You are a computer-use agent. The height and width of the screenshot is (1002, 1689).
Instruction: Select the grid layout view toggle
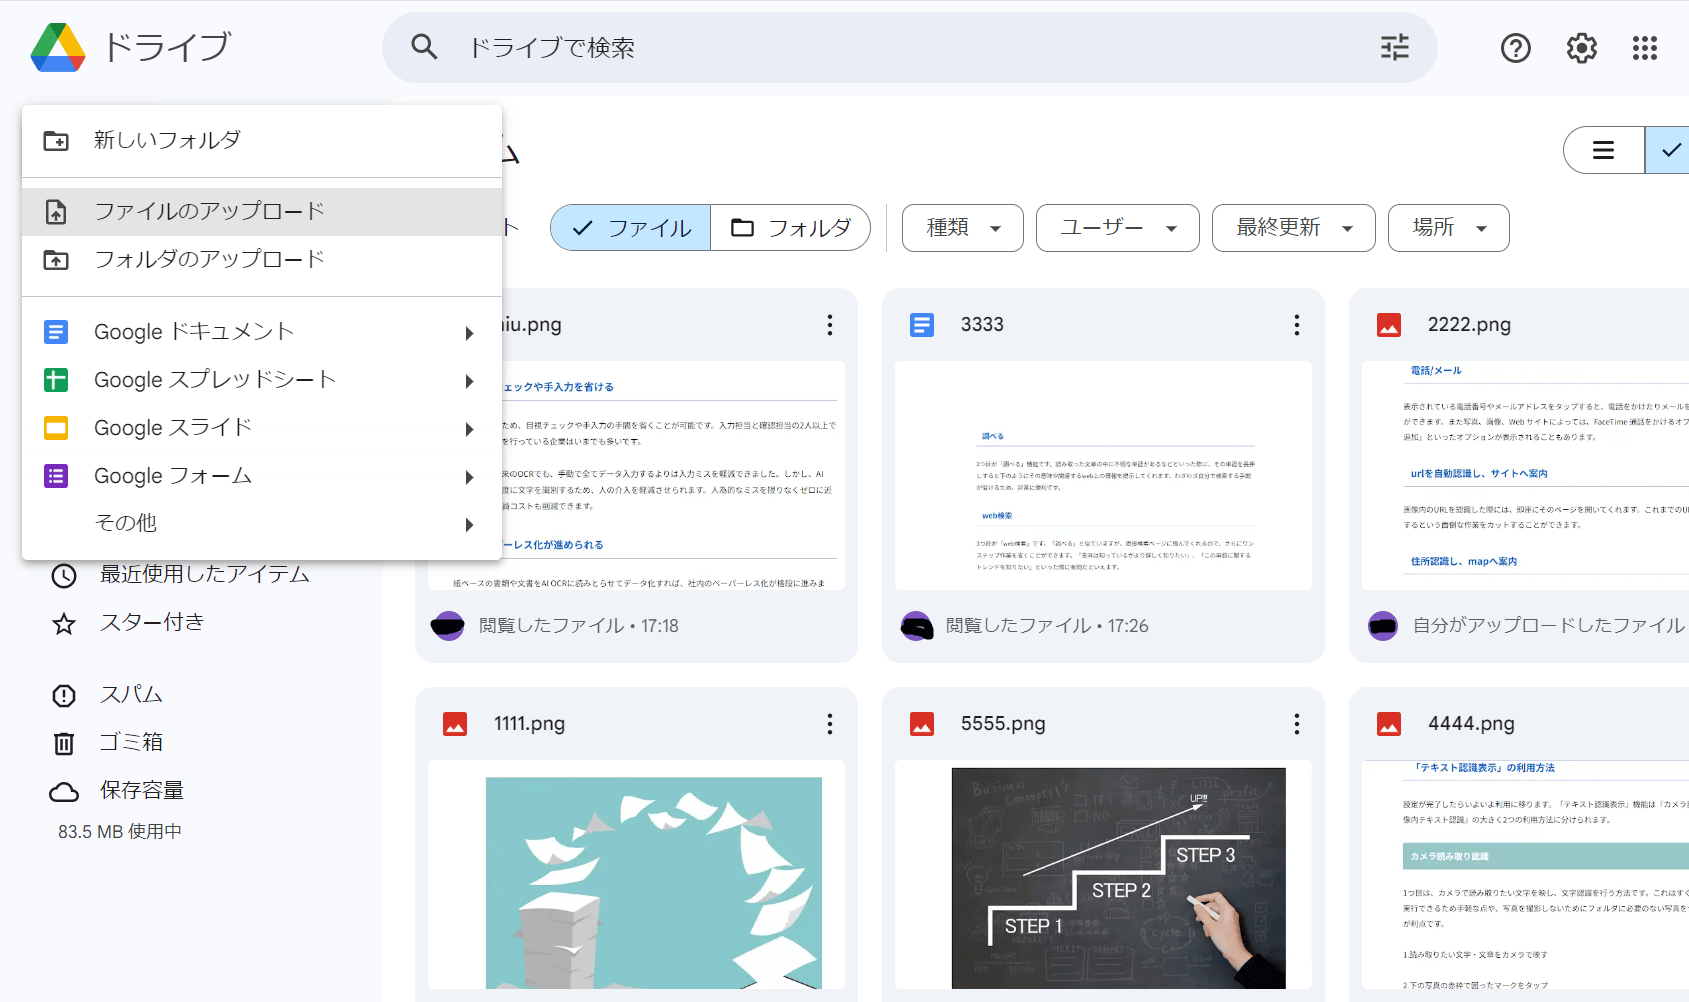[1667, 150]
